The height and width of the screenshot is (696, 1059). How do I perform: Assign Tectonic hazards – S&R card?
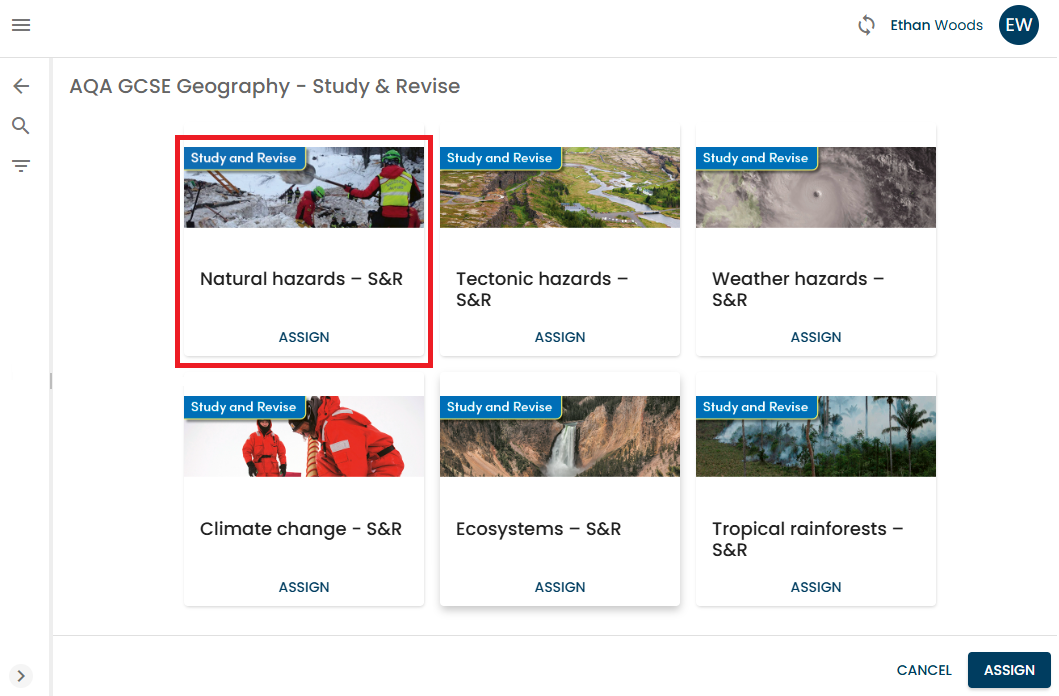click(560, 338)
